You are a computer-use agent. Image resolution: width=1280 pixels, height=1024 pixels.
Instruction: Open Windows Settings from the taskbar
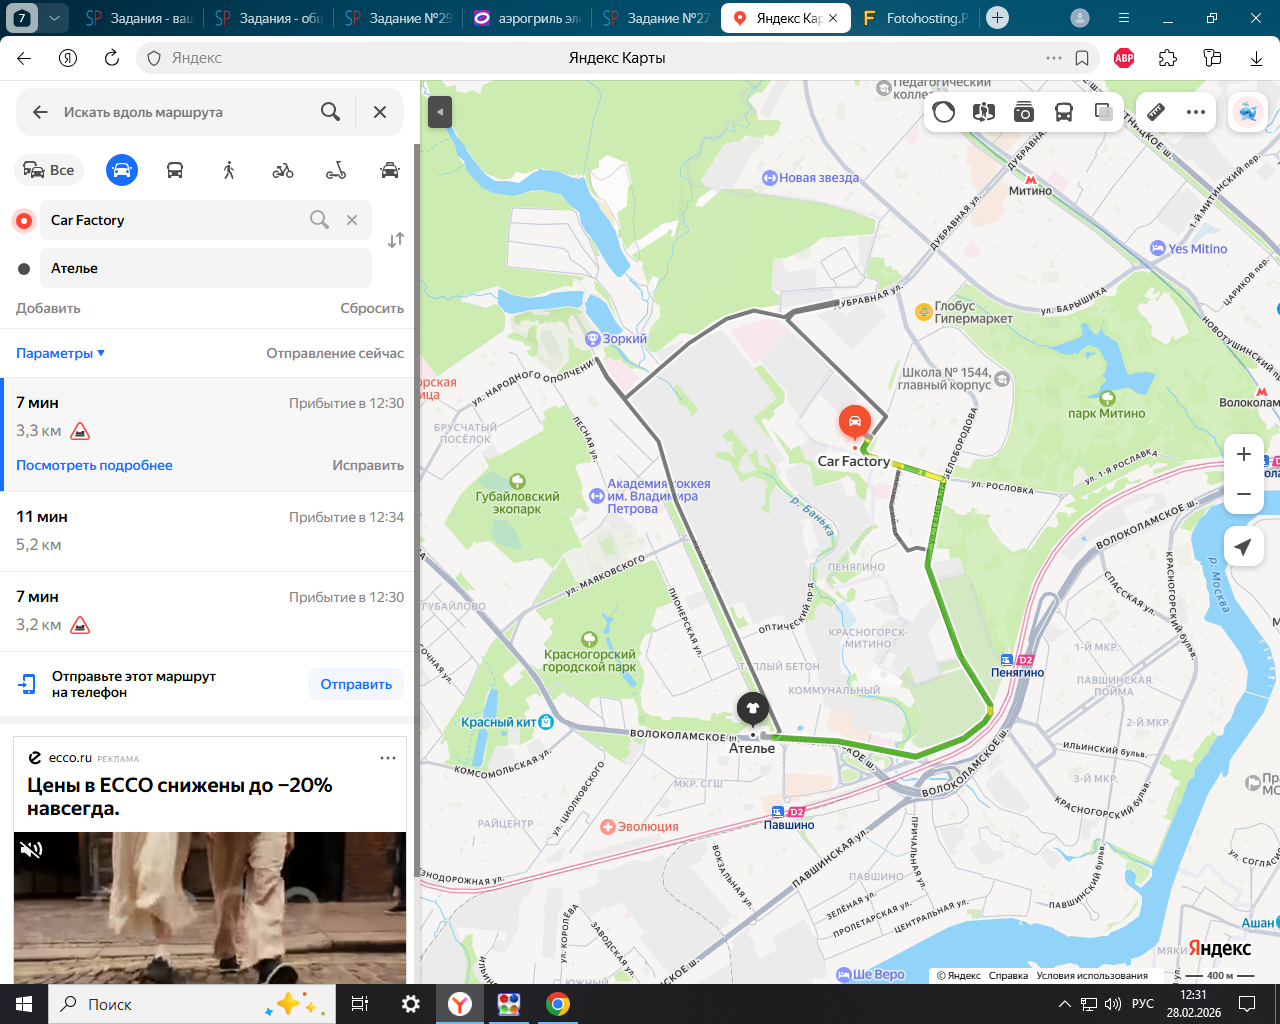pos(411,1004)
